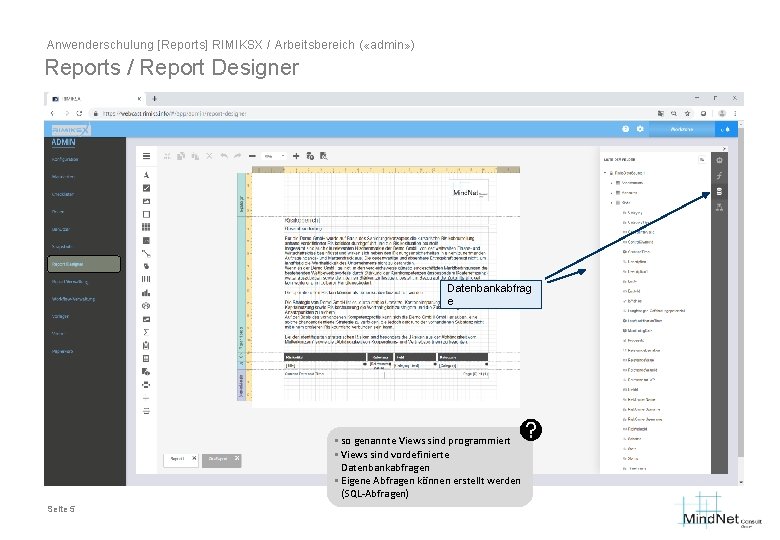Select the Panel tool in toolbox

click(146, 214)
